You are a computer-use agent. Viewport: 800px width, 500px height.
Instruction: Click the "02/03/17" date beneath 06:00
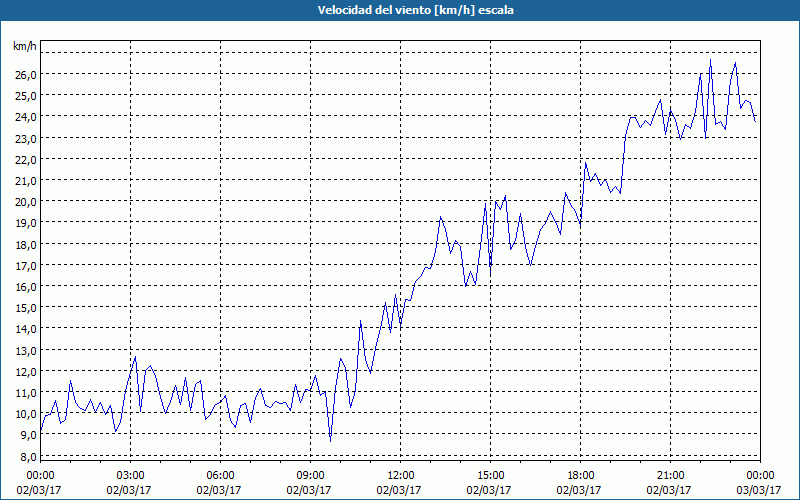coord(219,490)
